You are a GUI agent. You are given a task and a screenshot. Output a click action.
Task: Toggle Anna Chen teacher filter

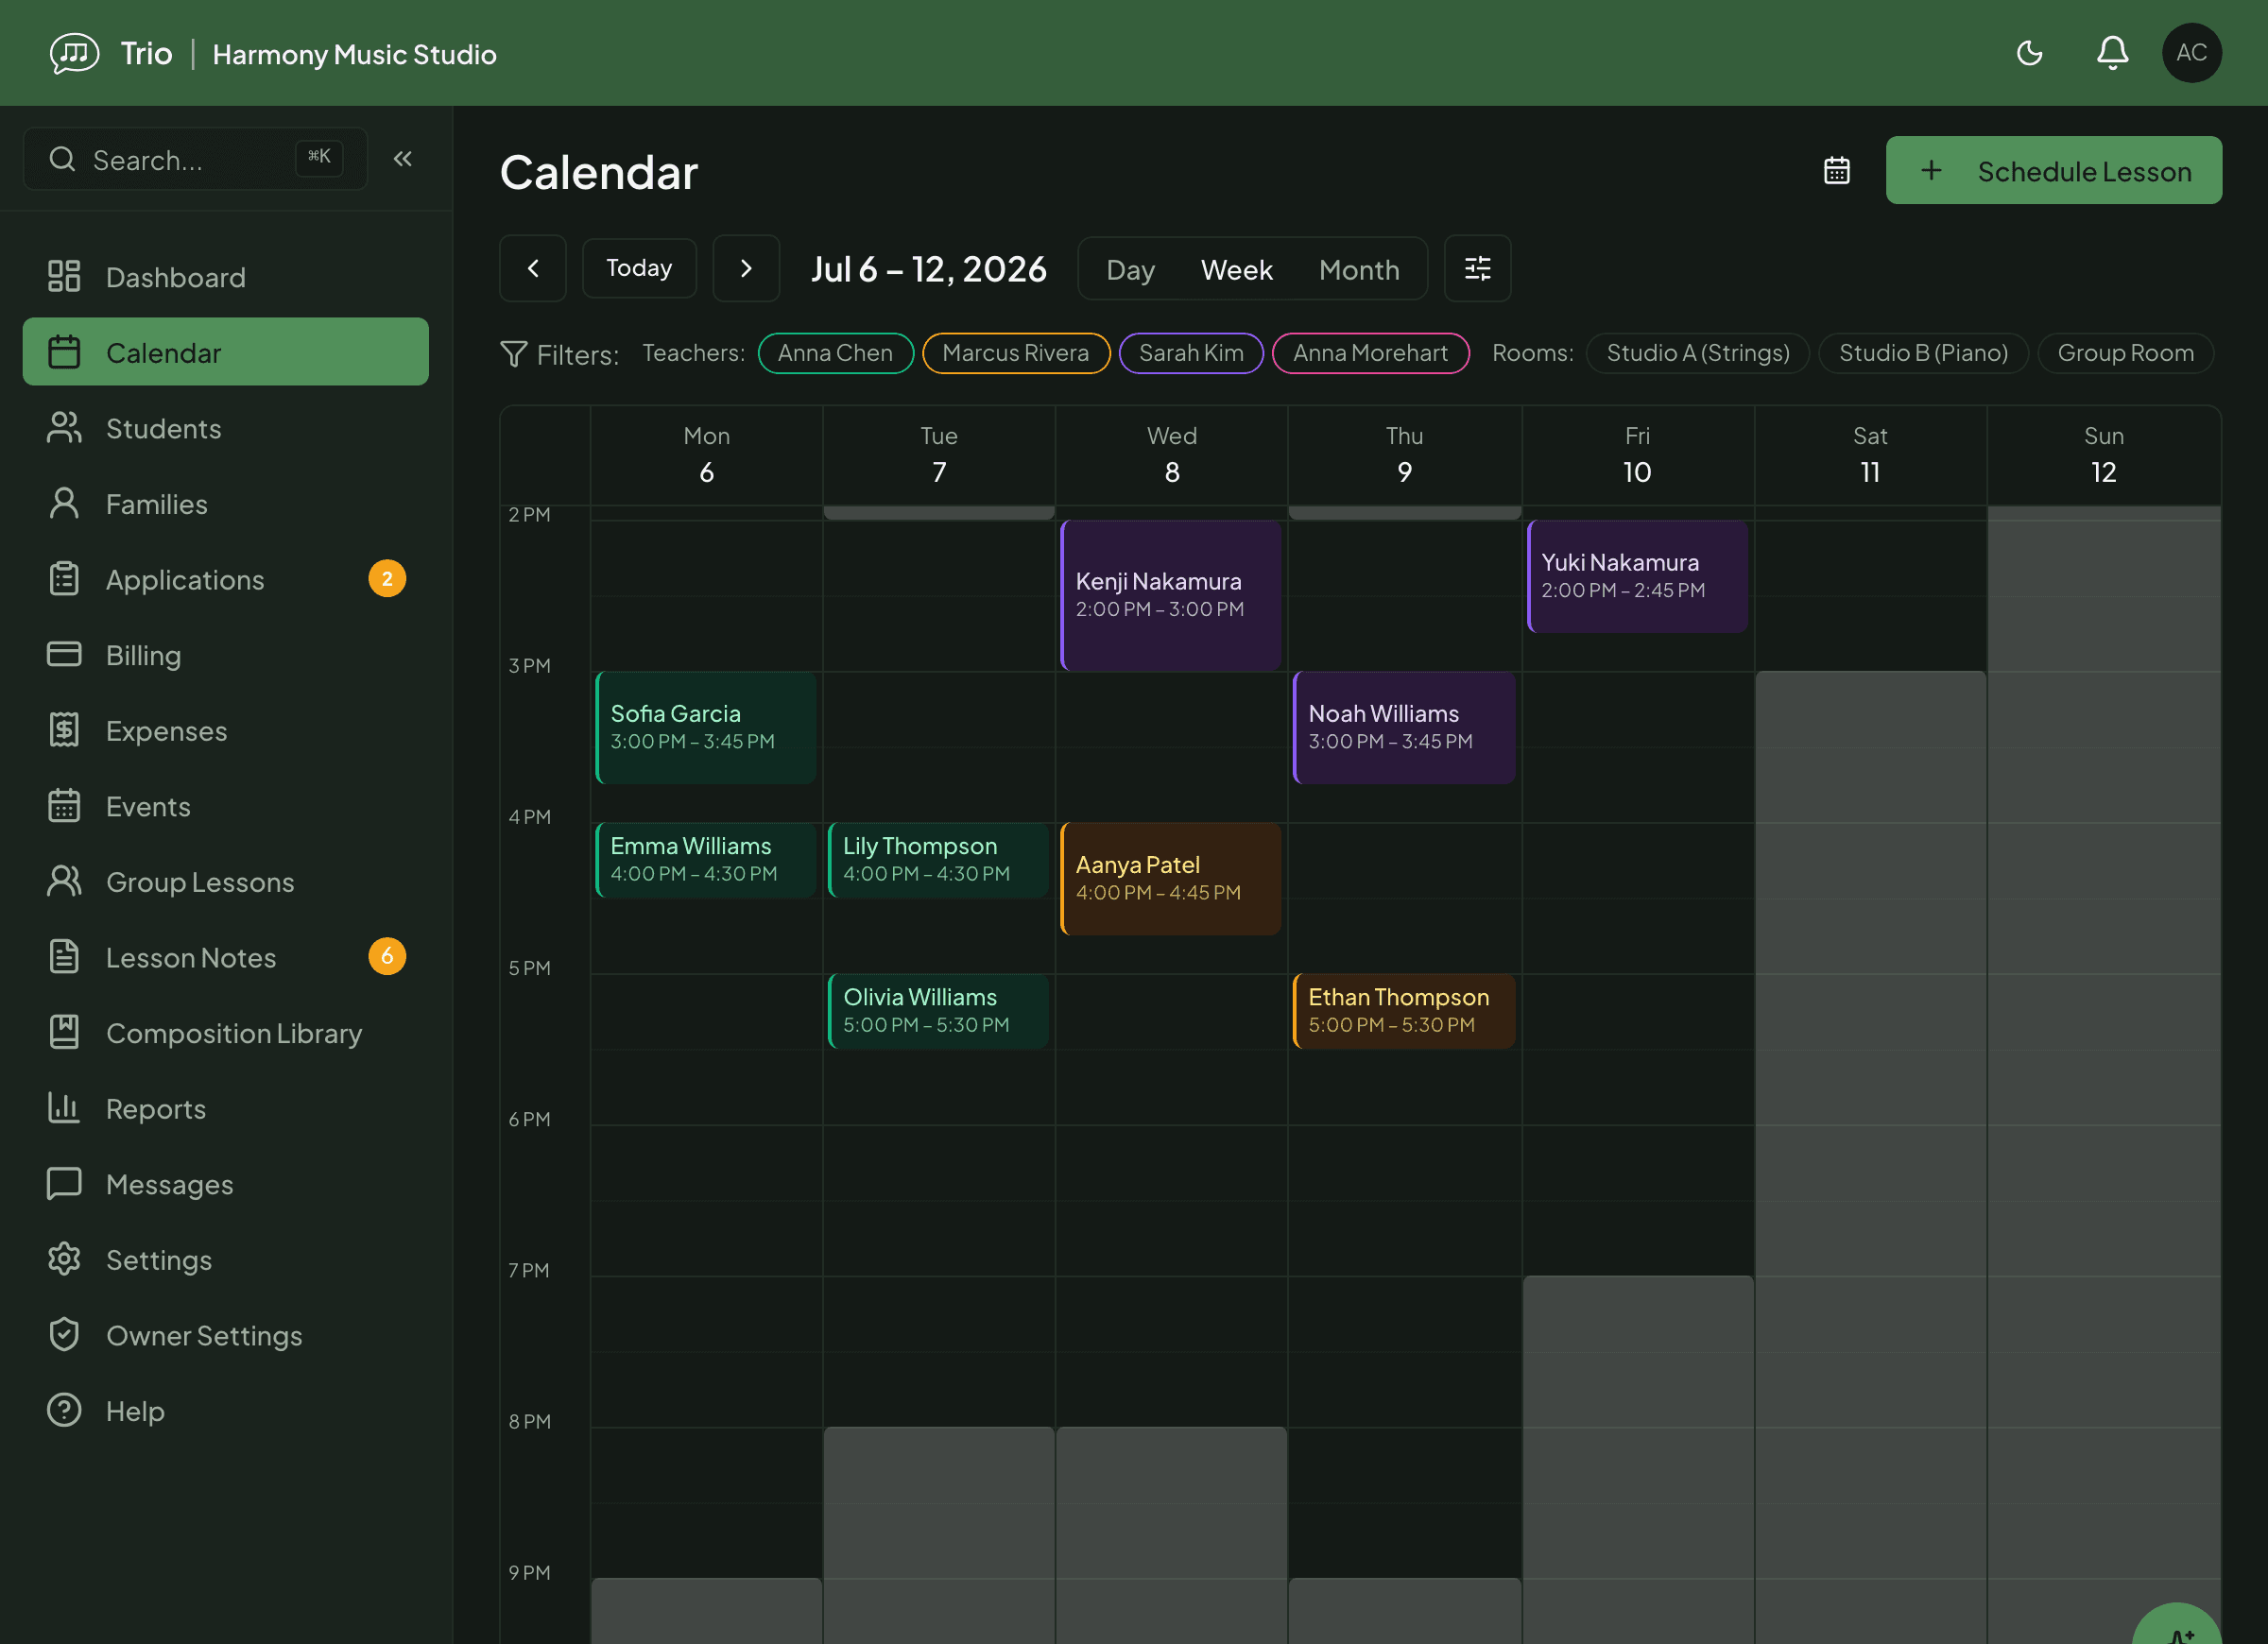(x=835, y=353)
